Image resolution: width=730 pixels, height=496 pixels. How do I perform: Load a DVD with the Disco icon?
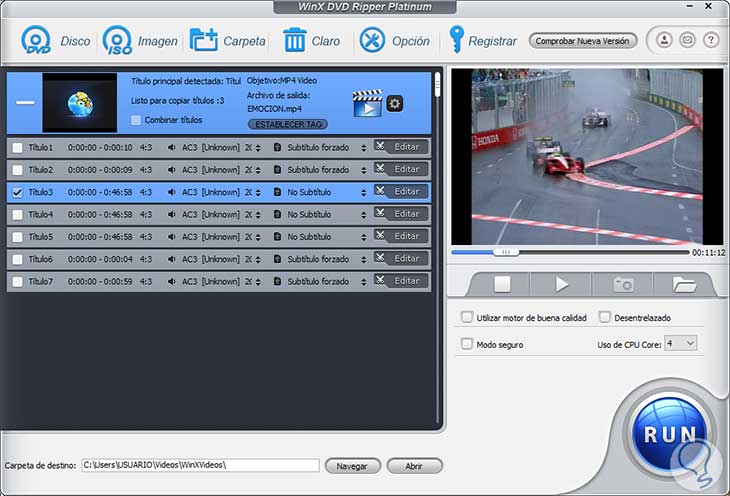36,40
